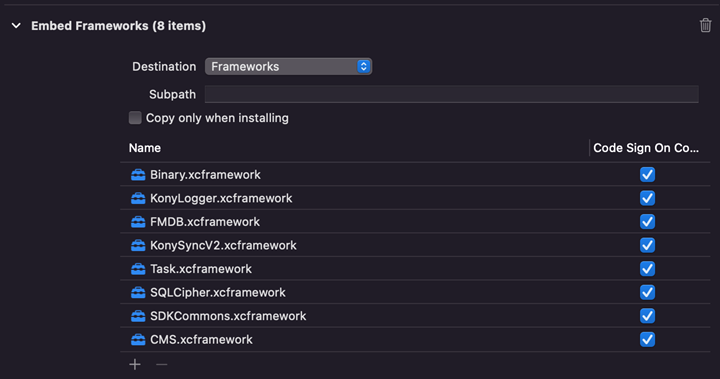This screenshot has height=379, width=720.
Task: Uncheck Code Sign for Binary.xcframework
Action: pos(647,175)
